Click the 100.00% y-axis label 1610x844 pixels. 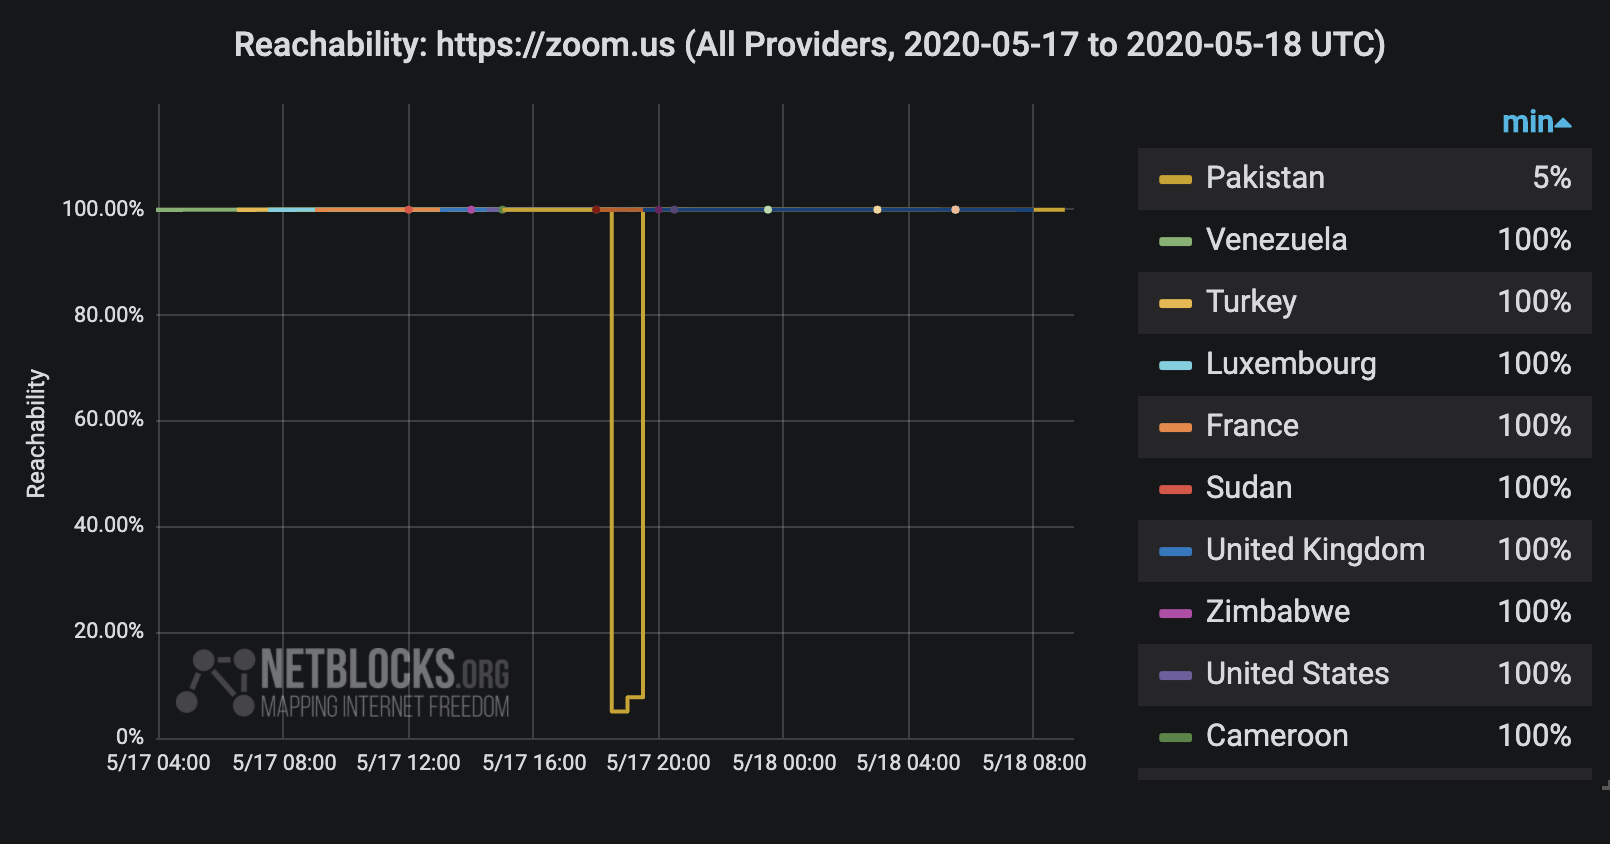tap(103, 209)
